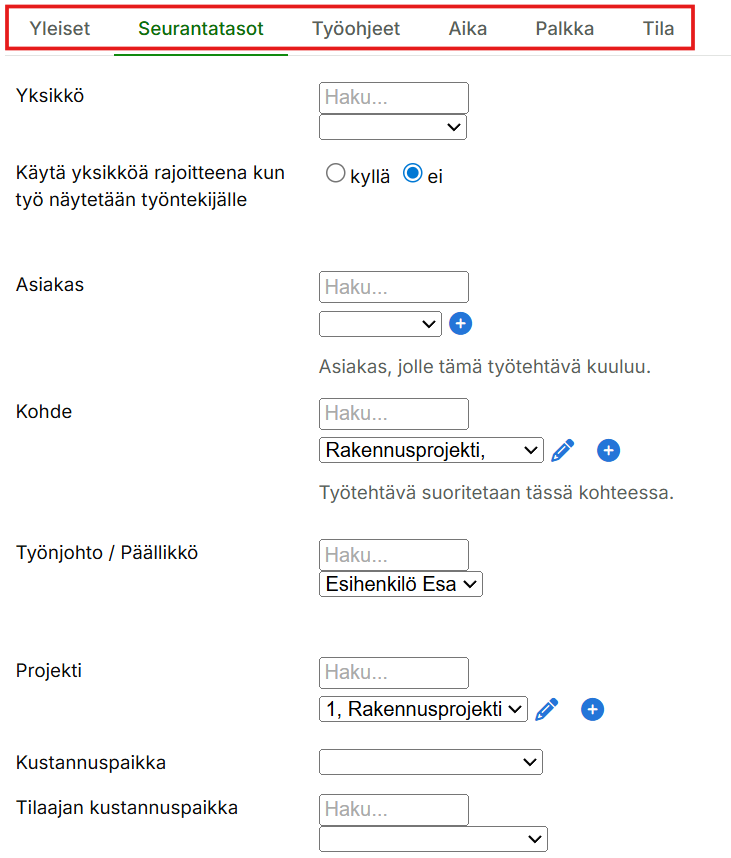Click the plus icon next to Asiakas dropdown

[x=460, y=324]
